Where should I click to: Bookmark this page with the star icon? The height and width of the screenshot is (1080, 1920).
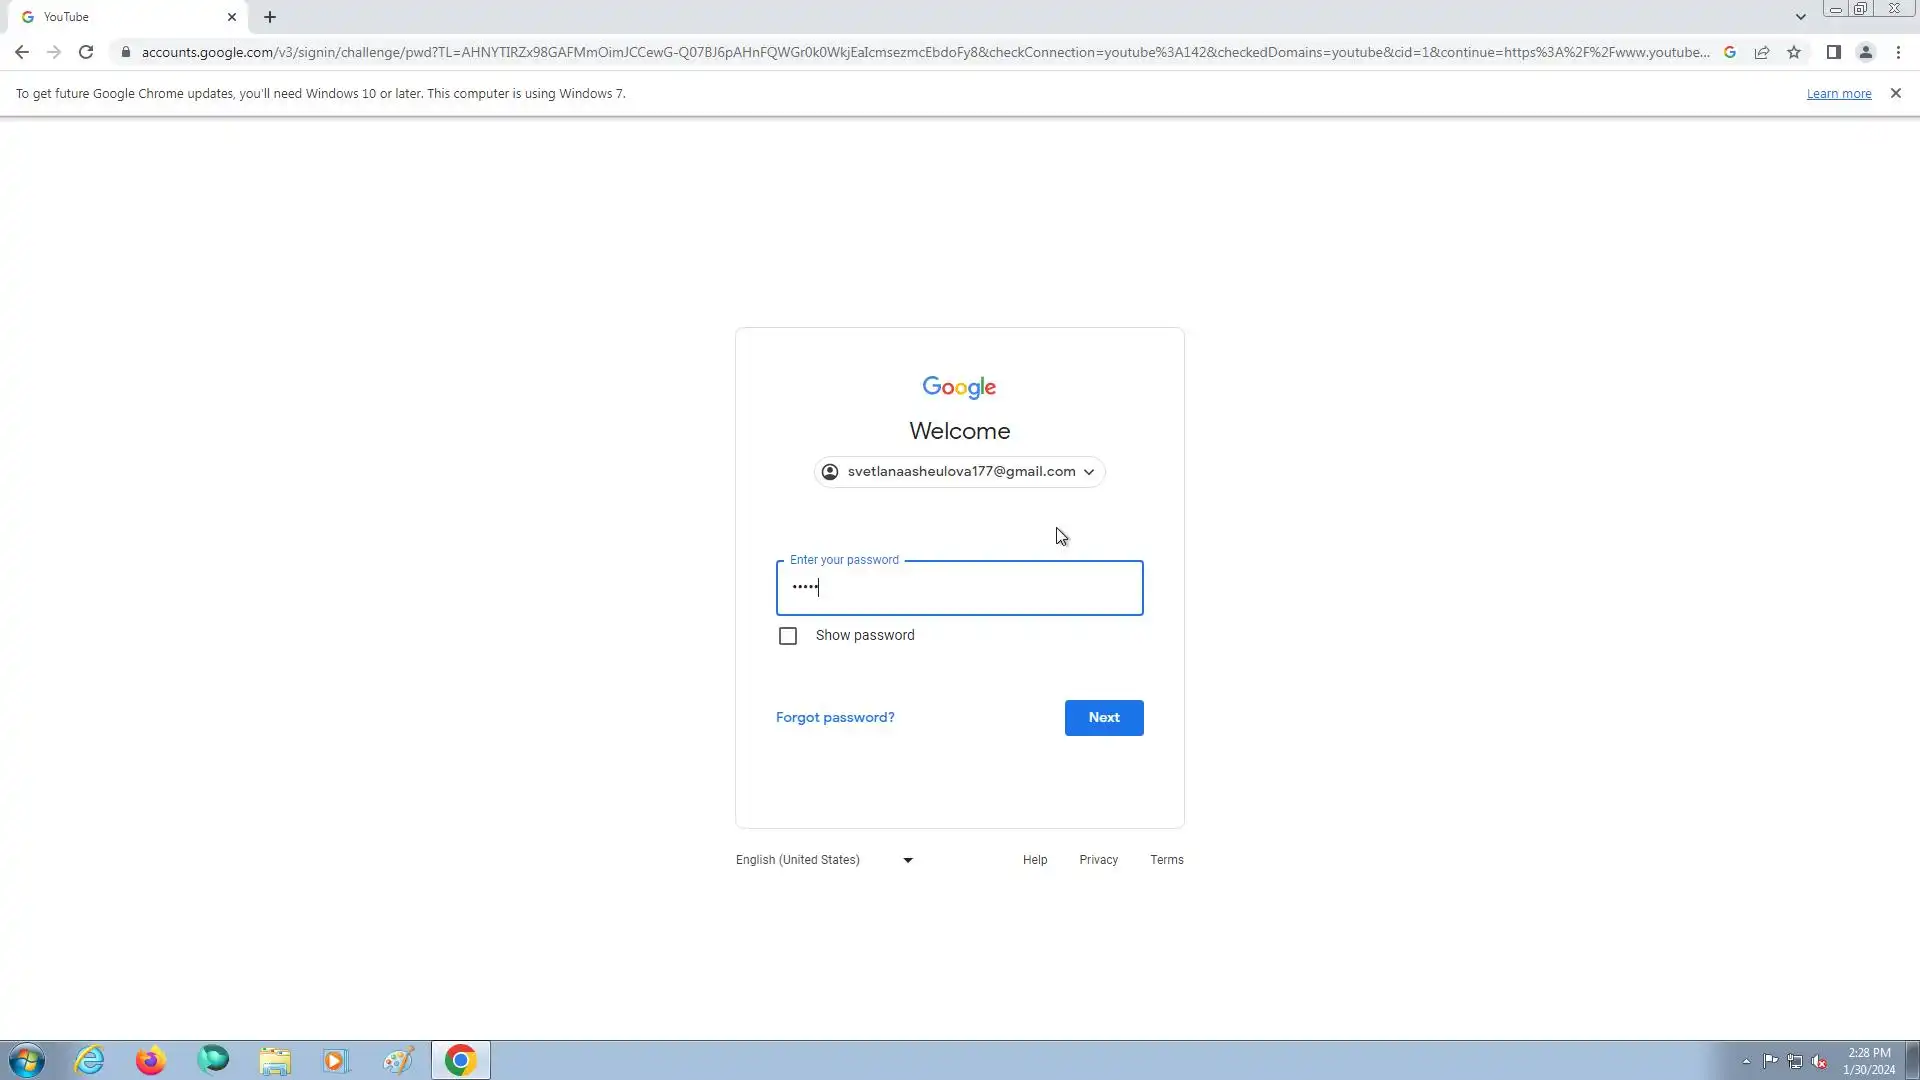click(x=1794, y=52)
